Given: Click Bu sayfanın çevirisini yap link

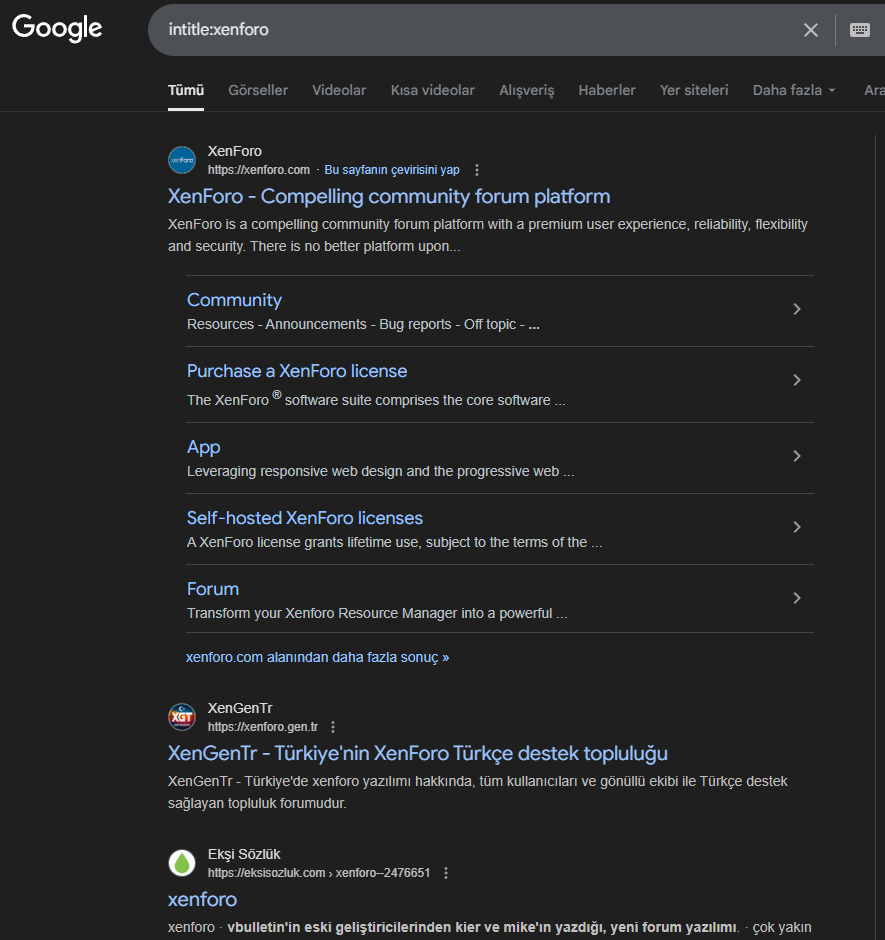Looking at the screenshot, I should [392, 170].
